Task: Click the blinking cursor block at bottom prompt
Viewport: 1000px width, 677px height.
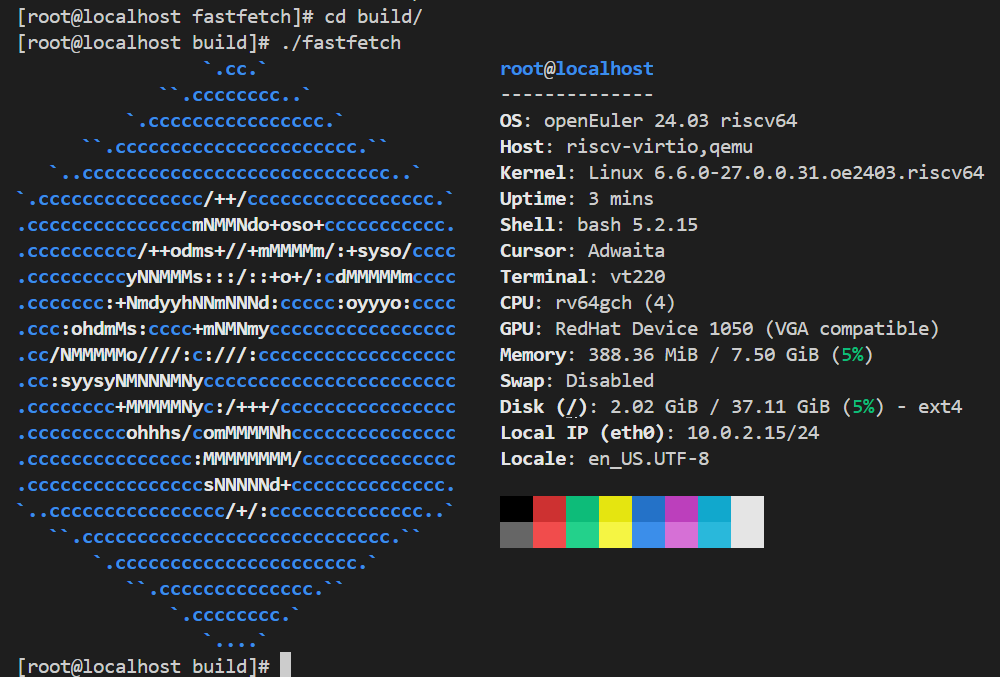Action: (x=285, y=665)
